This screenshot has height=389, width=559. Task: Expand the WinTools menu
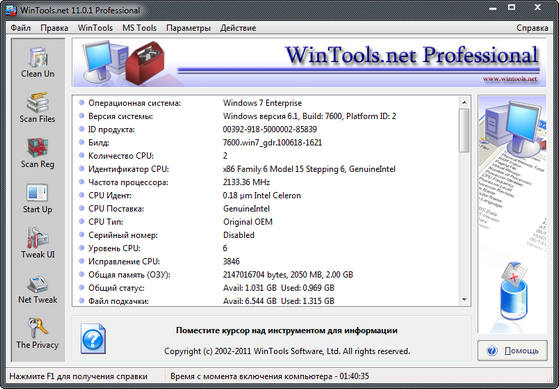click(x=95, y=28)
